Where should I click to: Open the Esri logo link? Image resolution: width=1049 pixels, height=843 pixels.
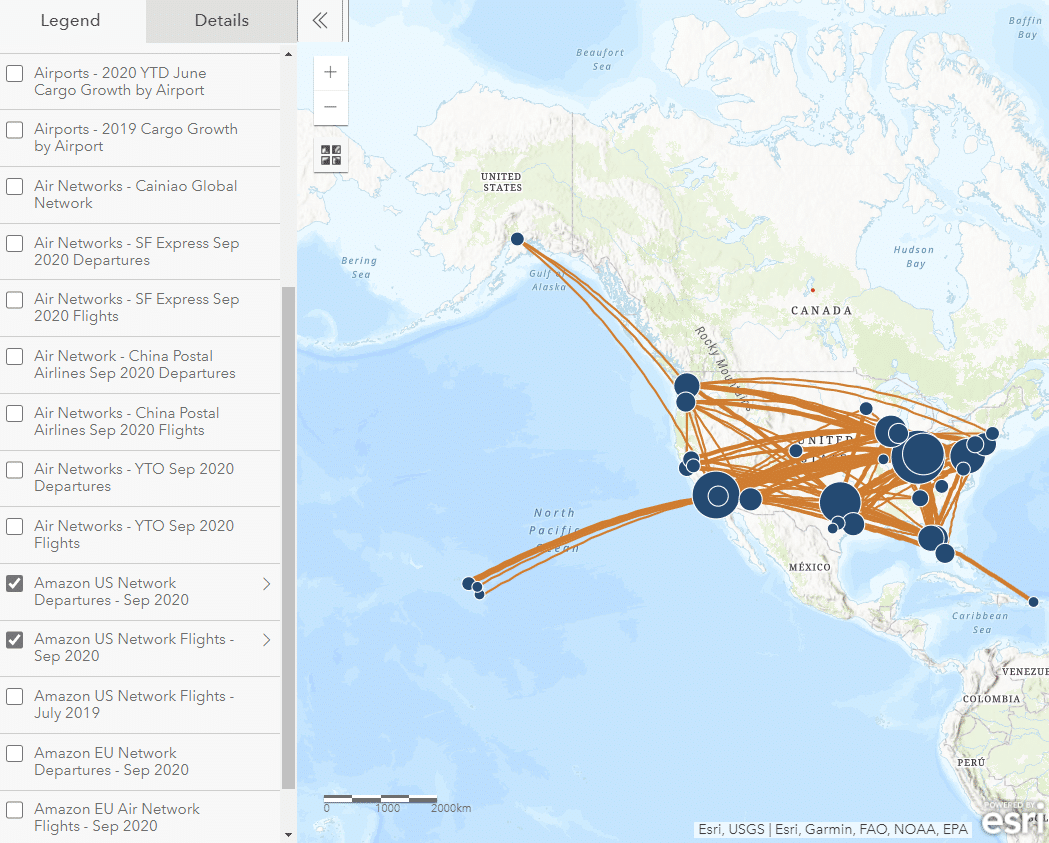click(1014, 817)
